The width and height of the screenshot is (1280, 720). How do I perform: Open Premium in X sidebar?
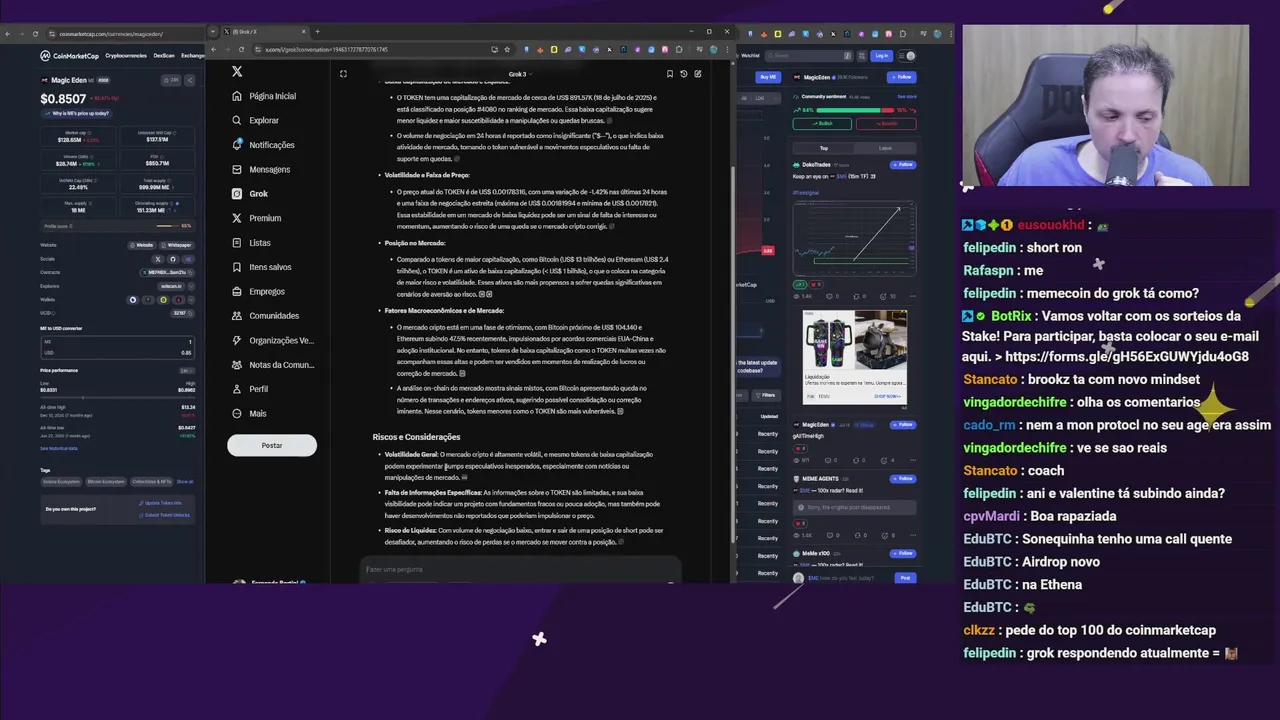256,218
